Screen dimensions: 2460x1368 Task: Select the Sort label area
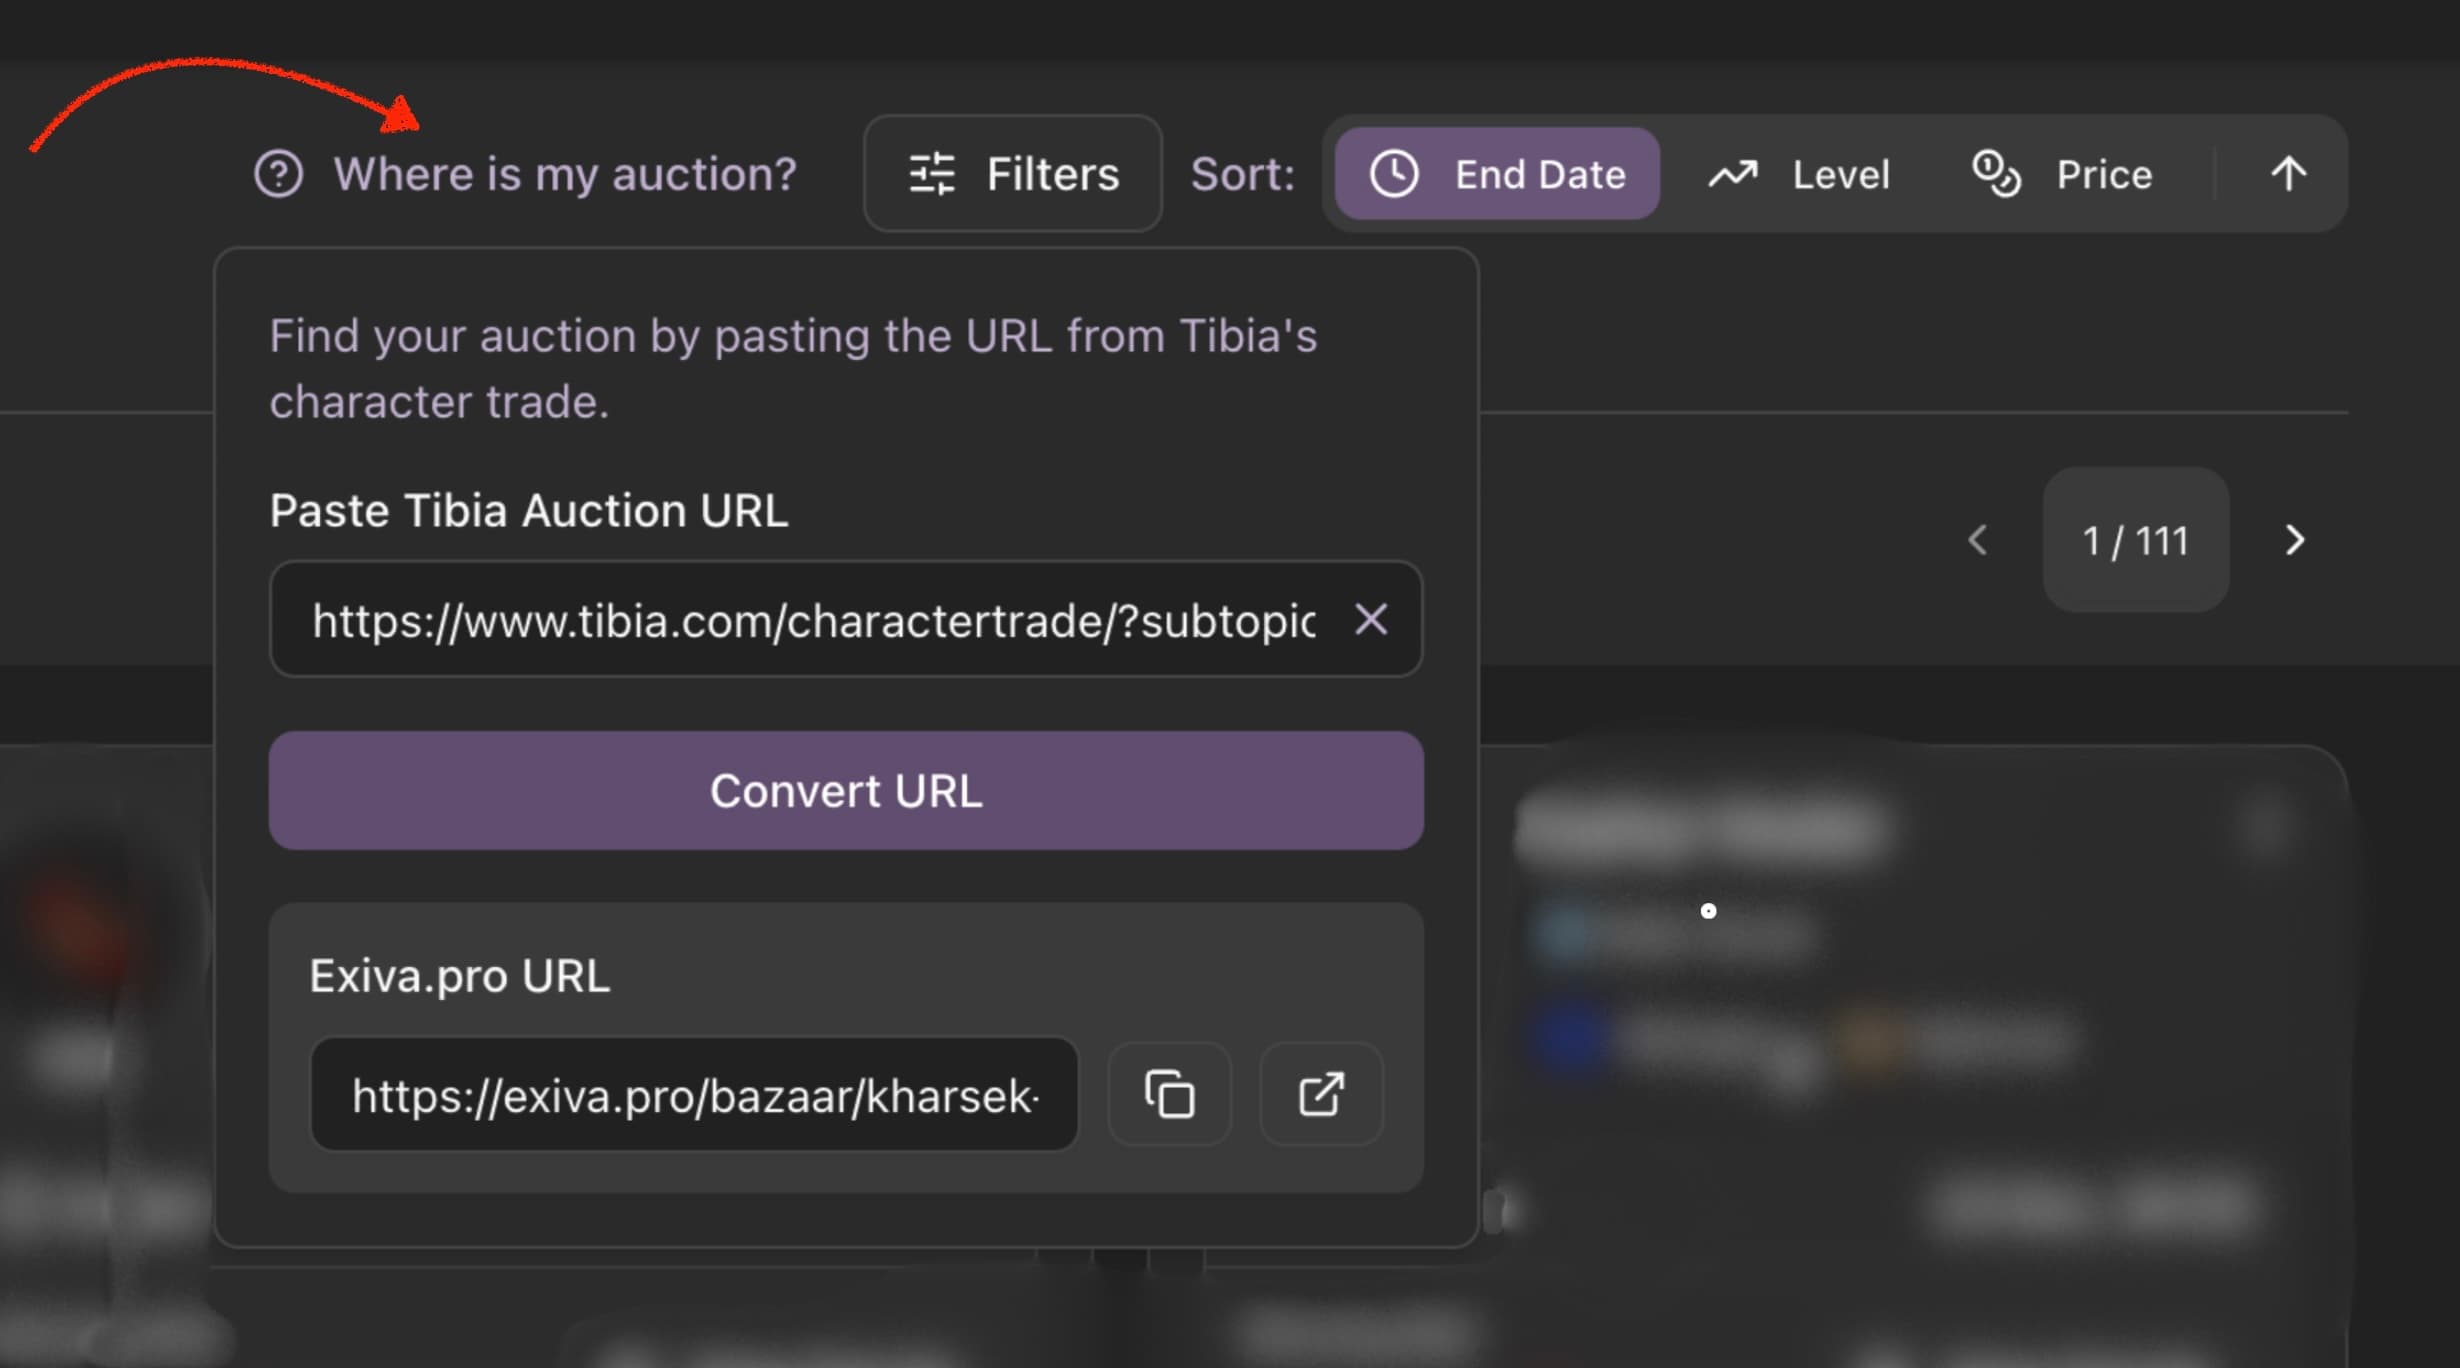[x=1242, y=173]
